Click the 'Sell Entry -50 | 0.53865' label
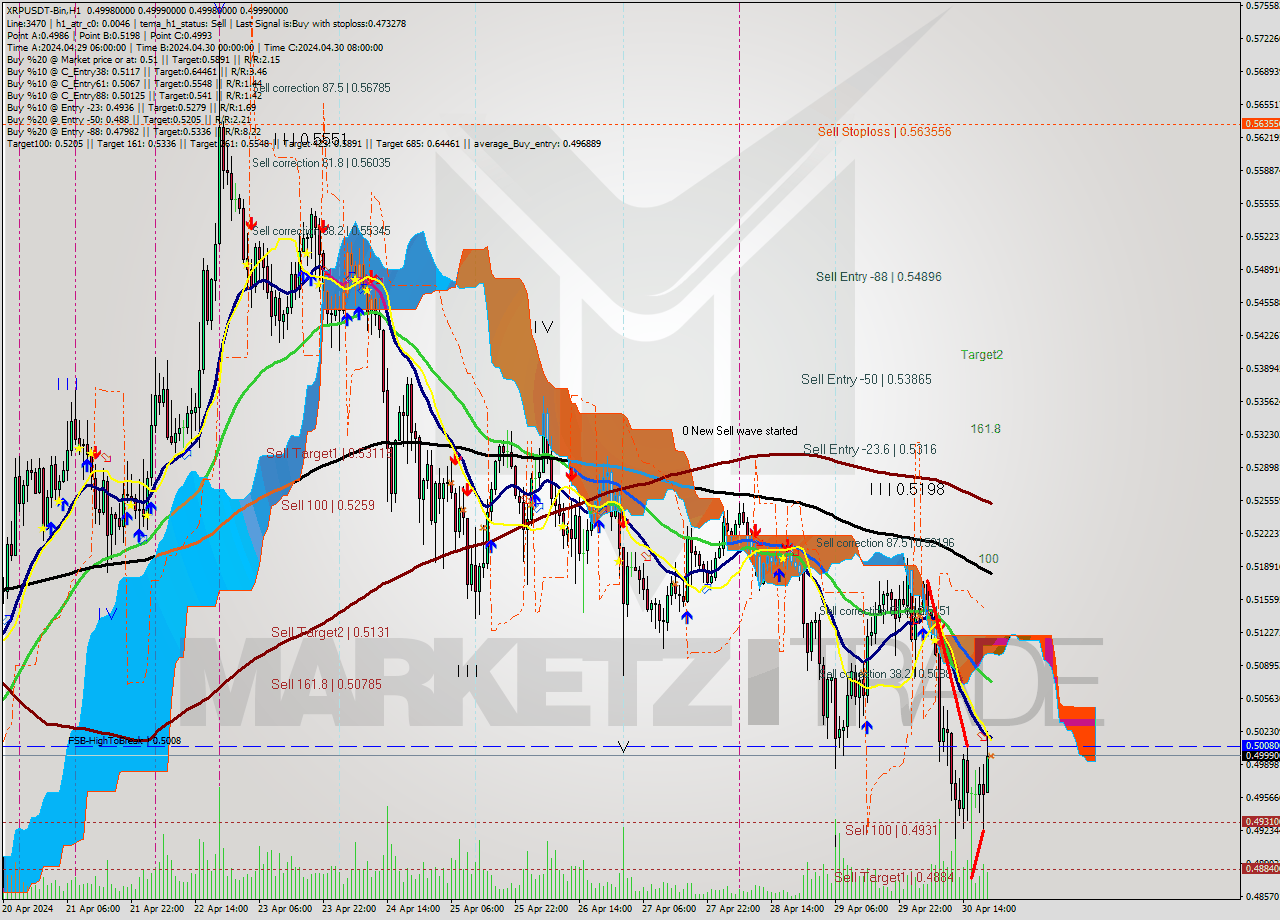Screen dimensions: 1280x920 pyautogui.click(x=866, y=380)
